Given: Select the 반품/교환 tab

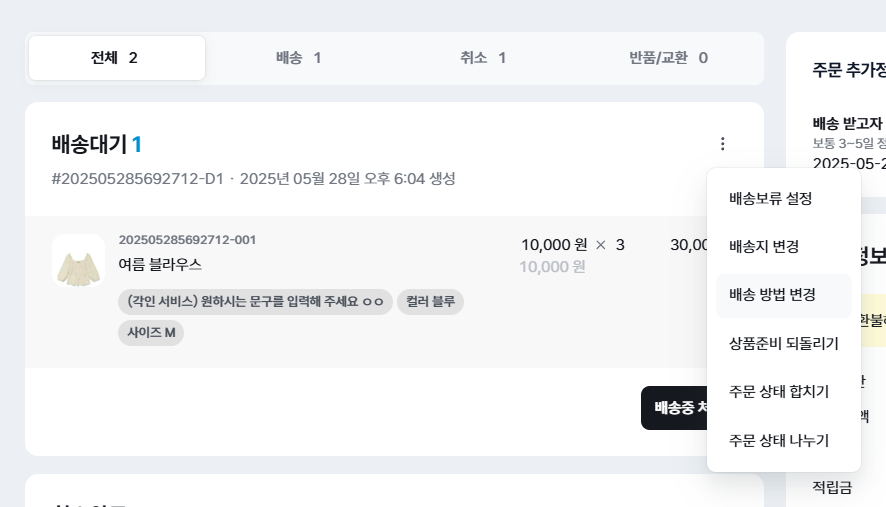Looking at the screenshot, I should (668, 58).
